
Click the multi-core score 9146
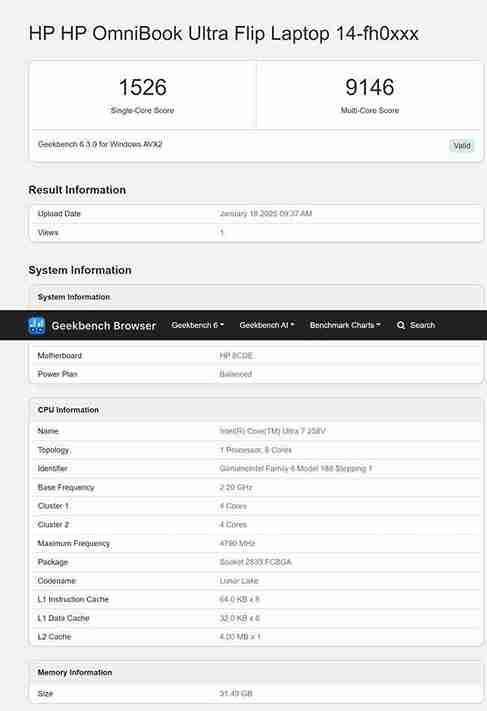[x=370, y=87]
